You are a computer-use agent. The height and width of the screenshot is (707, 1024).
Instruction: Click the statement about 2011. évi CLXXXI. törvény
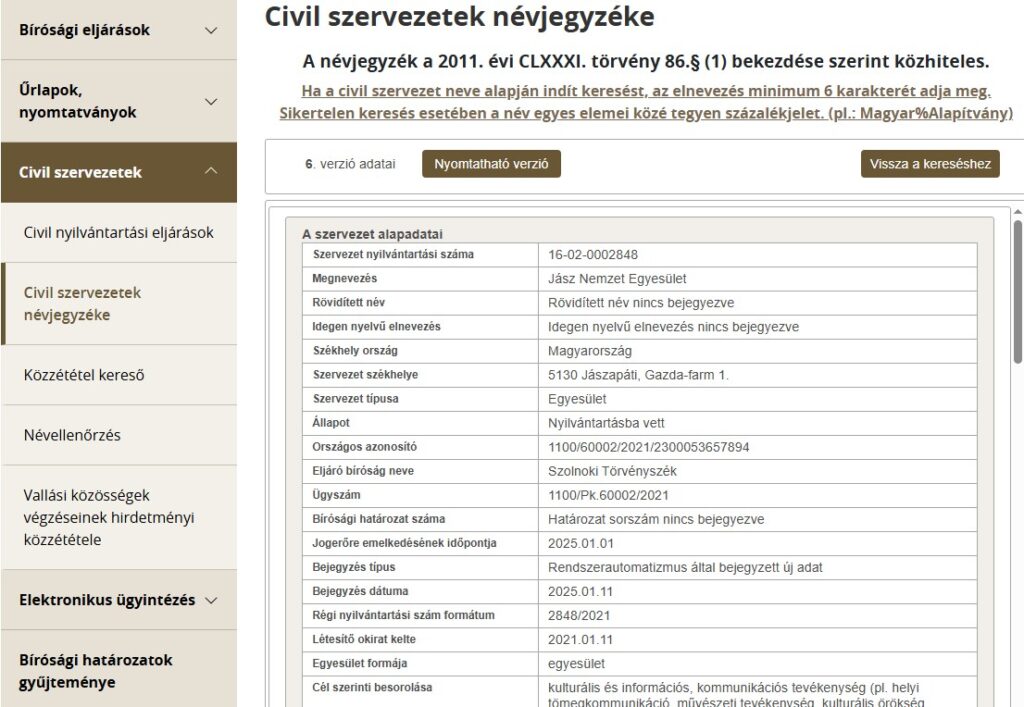[x=646, y=61]
